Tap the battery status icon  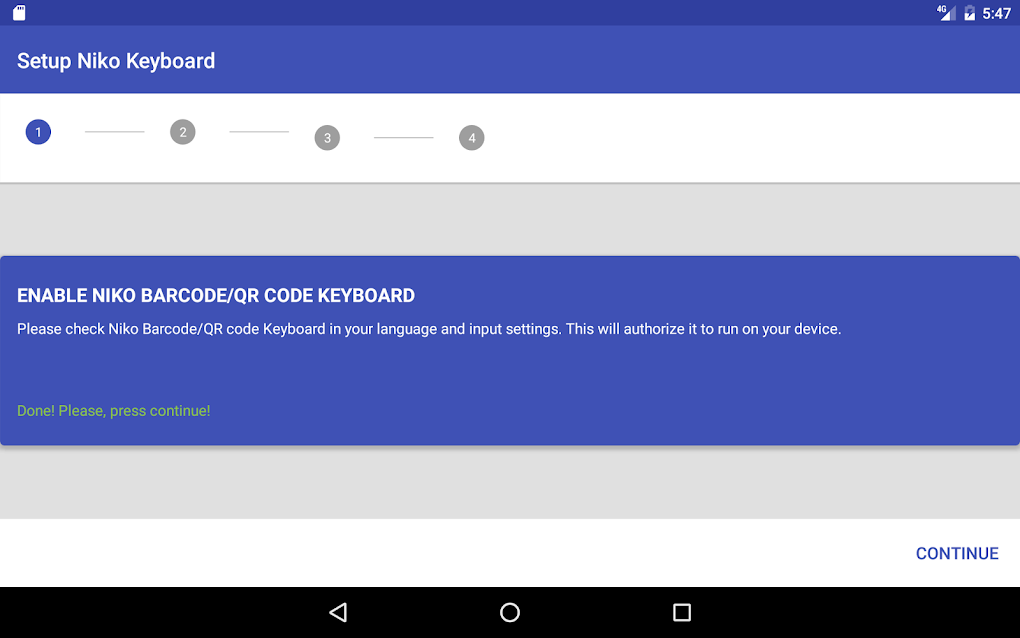coord(971,13)
